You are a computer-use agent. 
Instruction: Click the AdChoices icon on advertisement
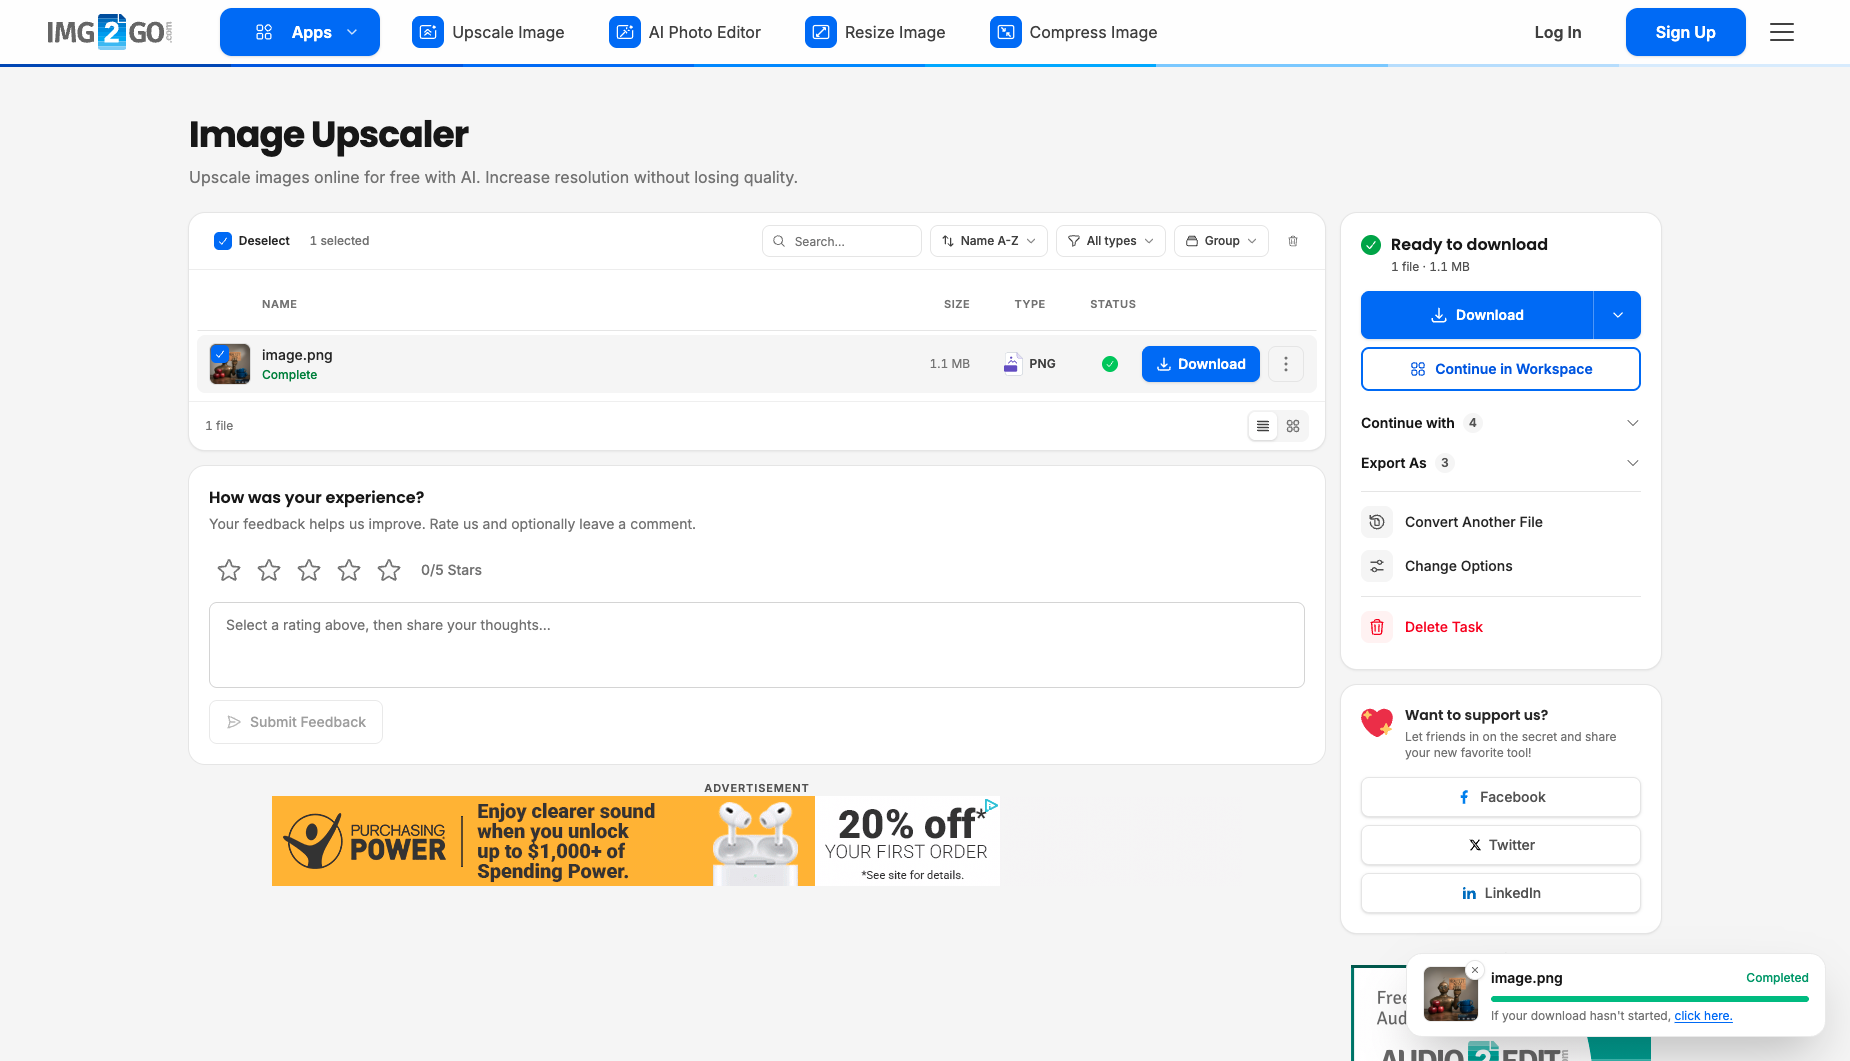[x=991, y=805]
